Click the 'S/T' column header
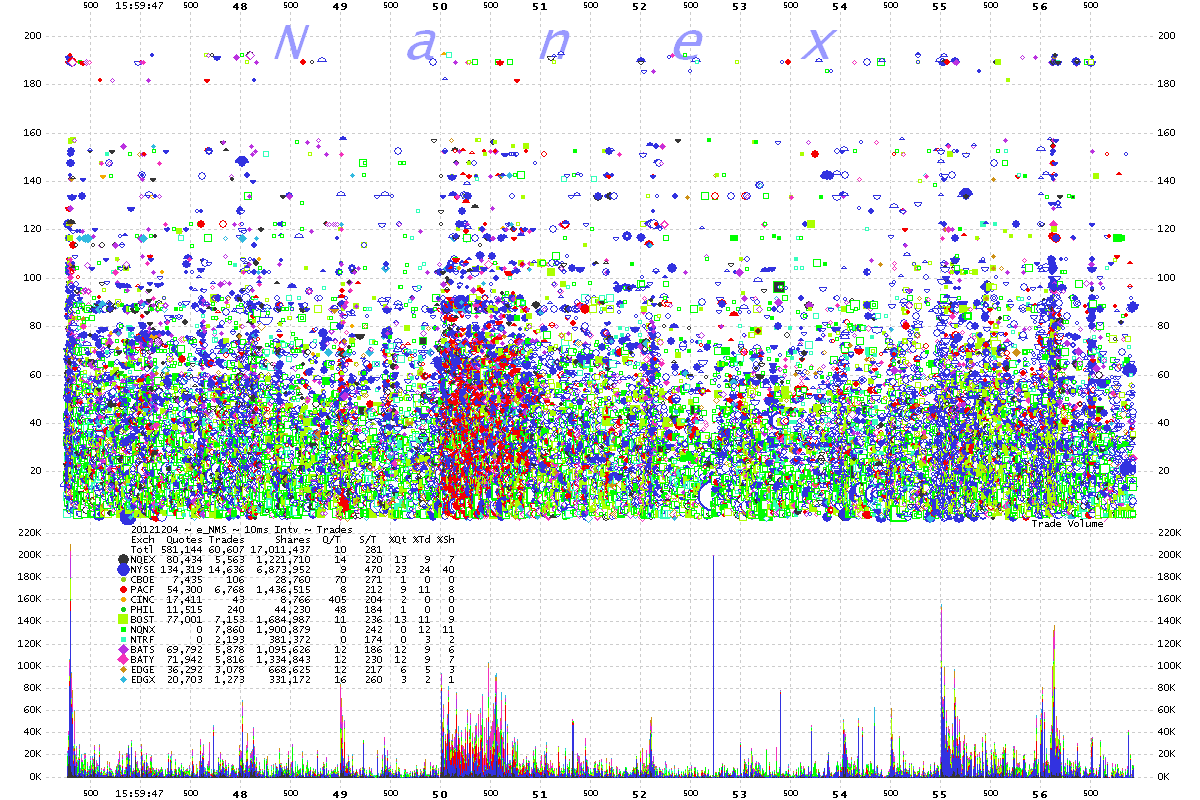This screenshot has height=800, width=1200. [370, 540]
